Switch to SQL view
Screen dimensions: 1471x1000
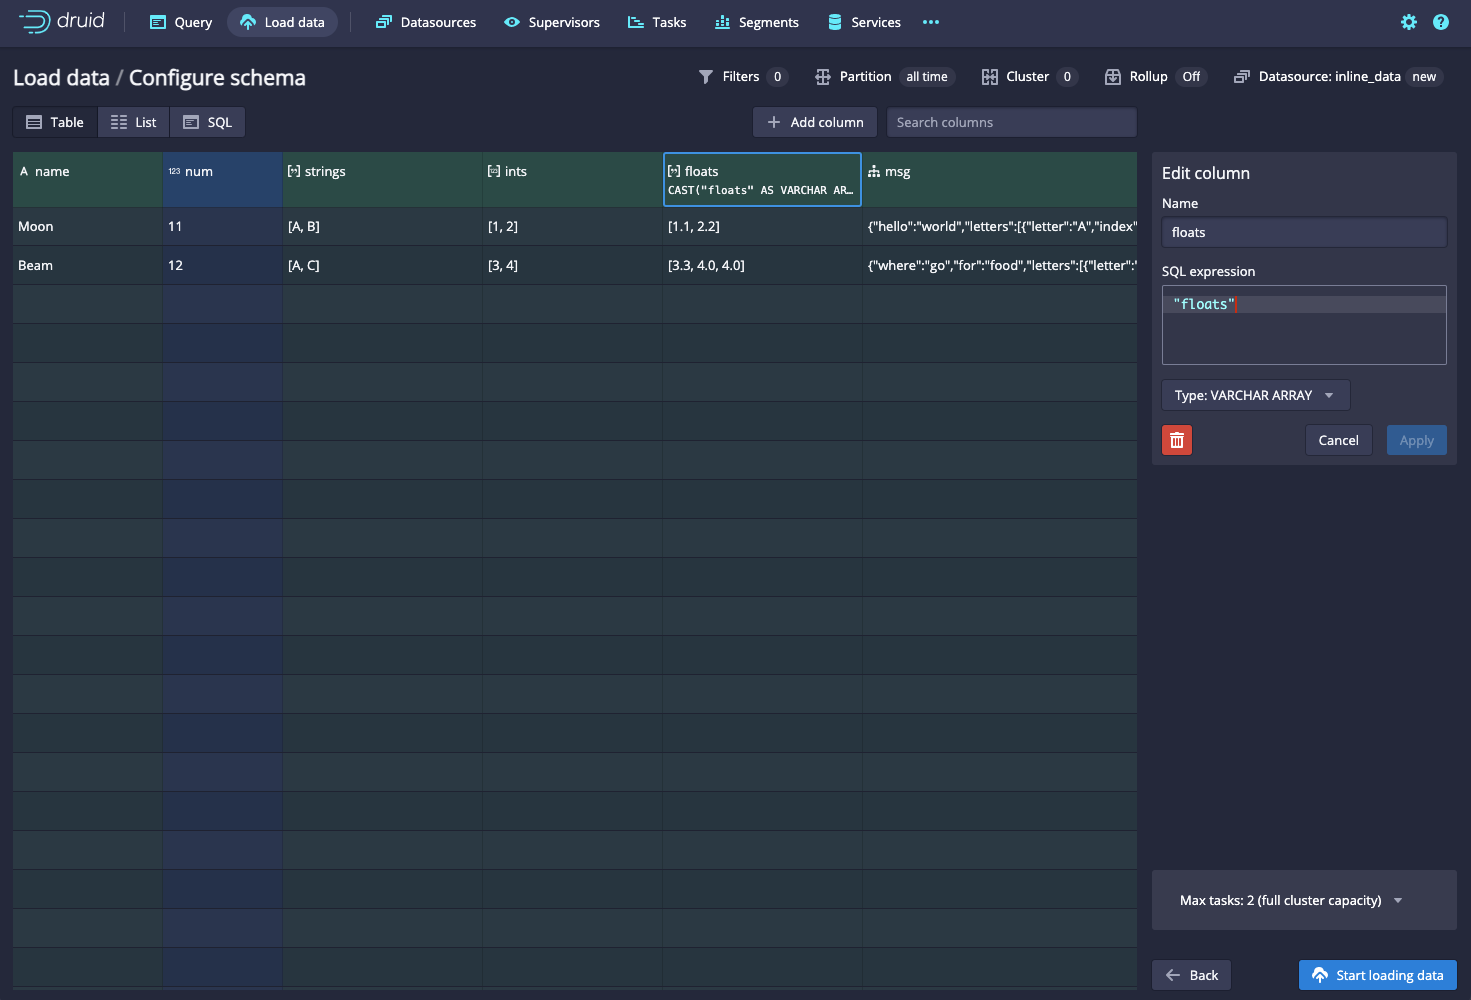coord(208,122)
